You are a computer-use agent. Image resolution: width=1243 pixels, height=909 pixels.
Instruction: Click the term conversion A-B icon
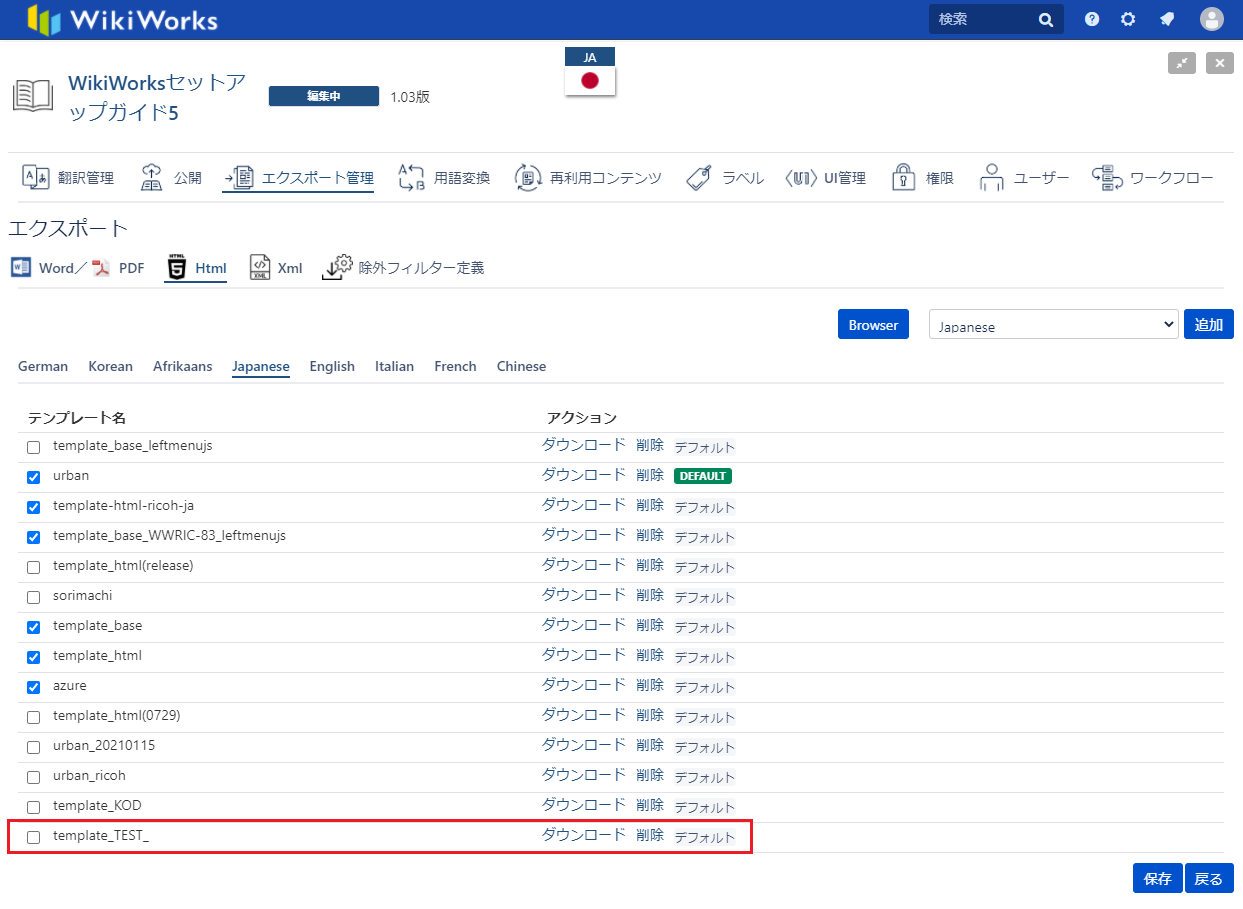tap(412, 178)
